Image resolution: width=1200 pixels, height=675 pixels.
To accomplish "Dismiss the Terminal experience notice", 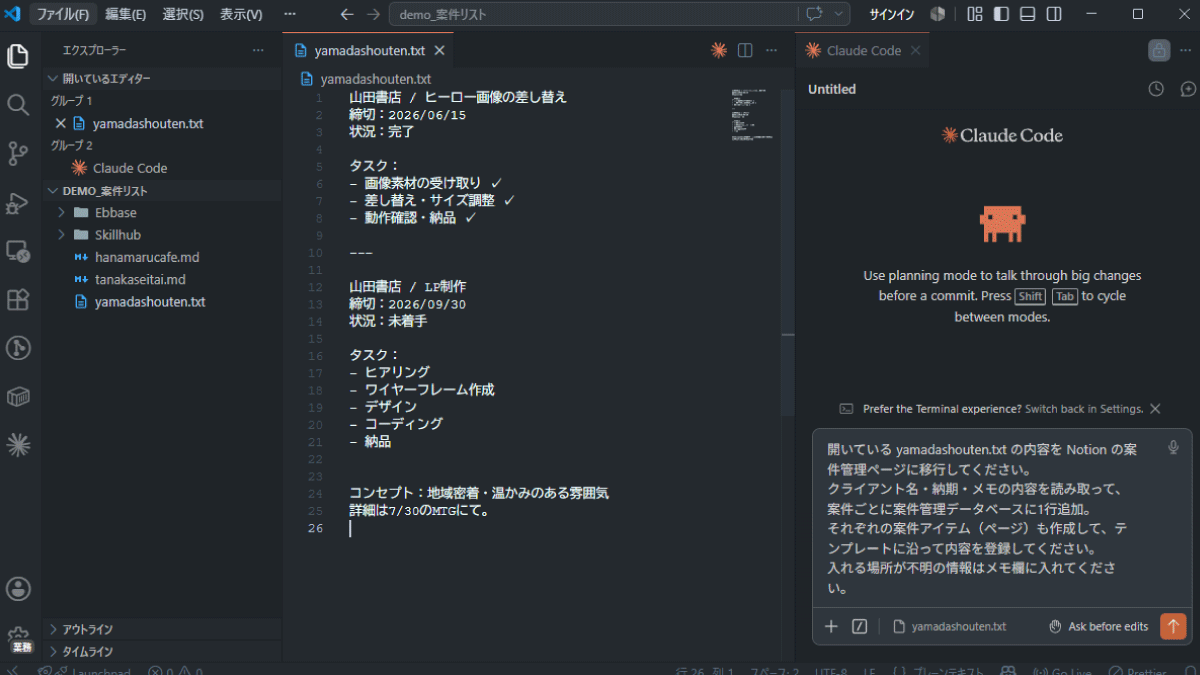I will click(x=1155, y=409).
